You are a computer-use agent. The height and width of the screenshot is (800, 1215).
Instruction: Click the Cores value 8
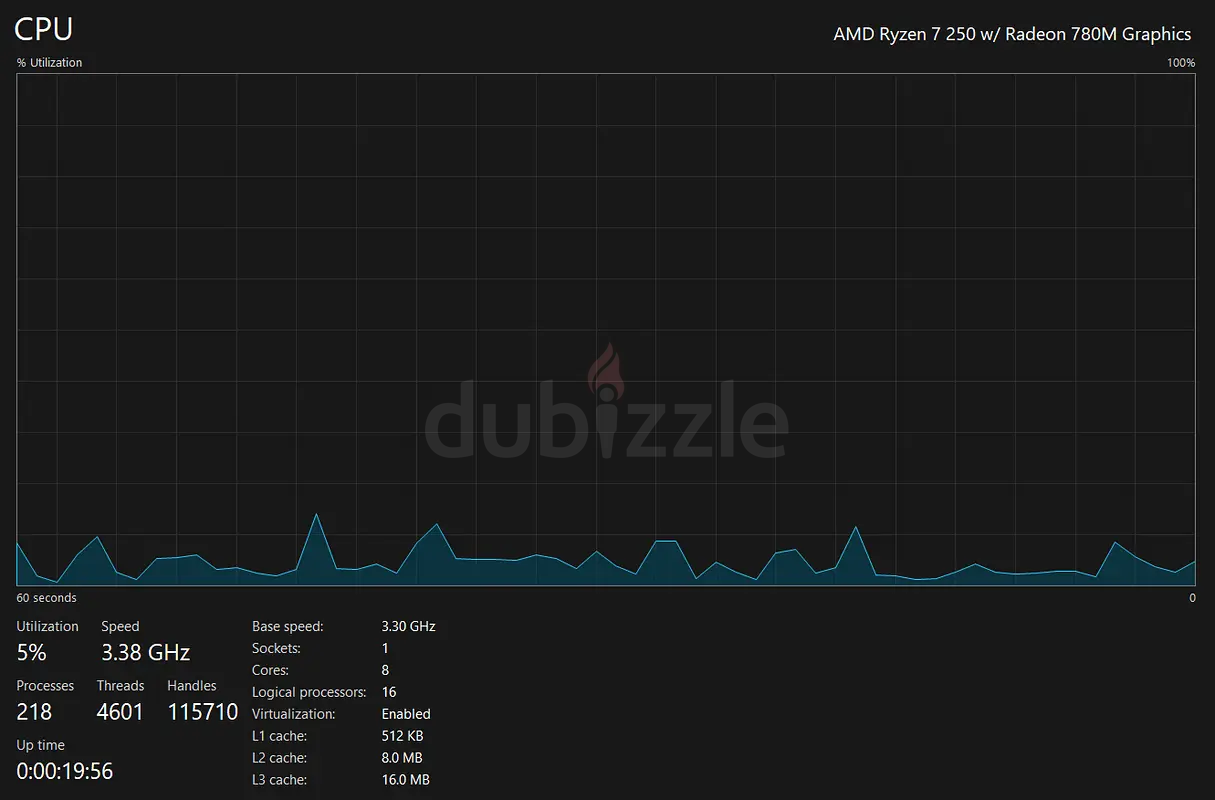point(385,670)
